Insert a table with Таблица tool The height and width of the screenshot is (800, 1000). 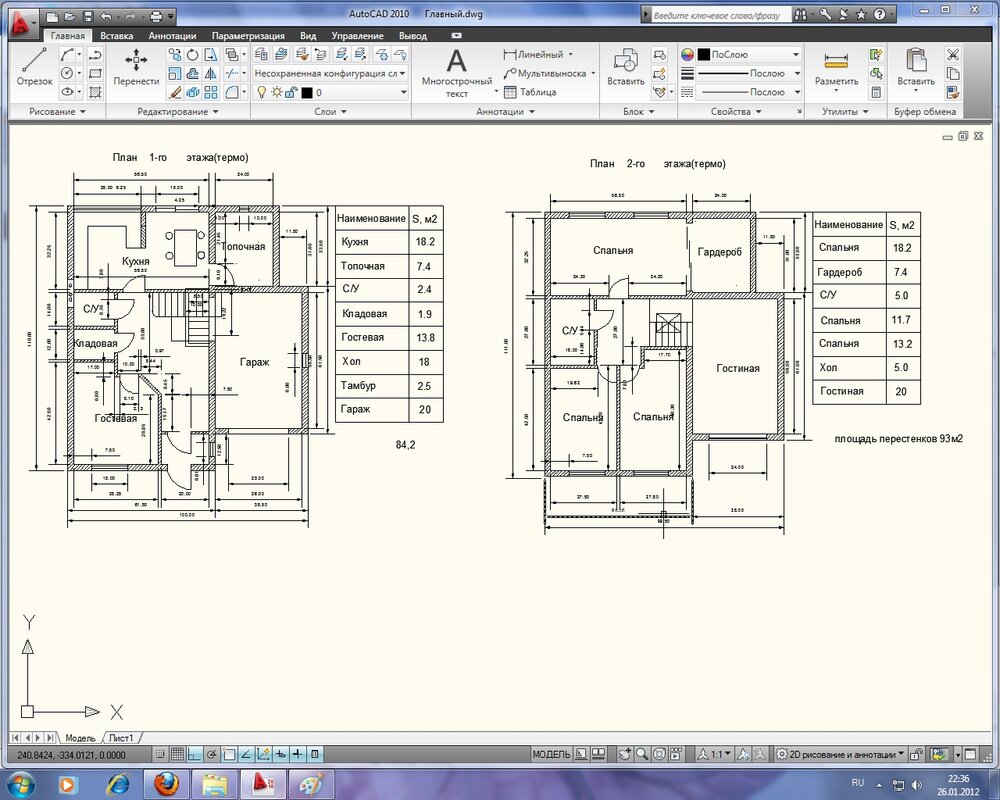pyautogui.click(x=530, y=92)
